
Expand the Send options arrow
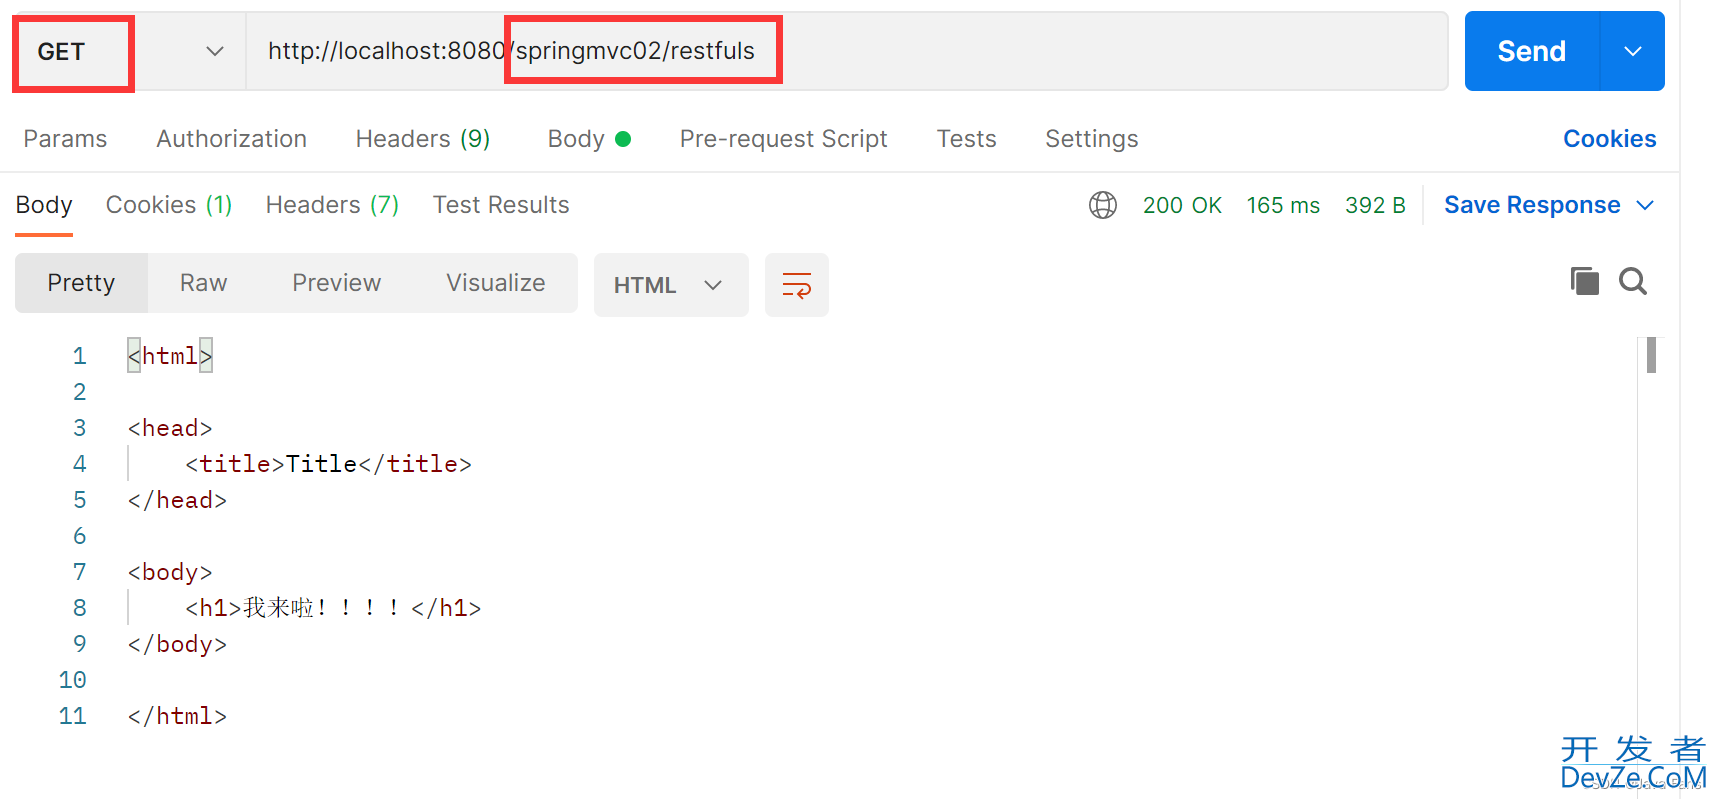point(1633,52)
